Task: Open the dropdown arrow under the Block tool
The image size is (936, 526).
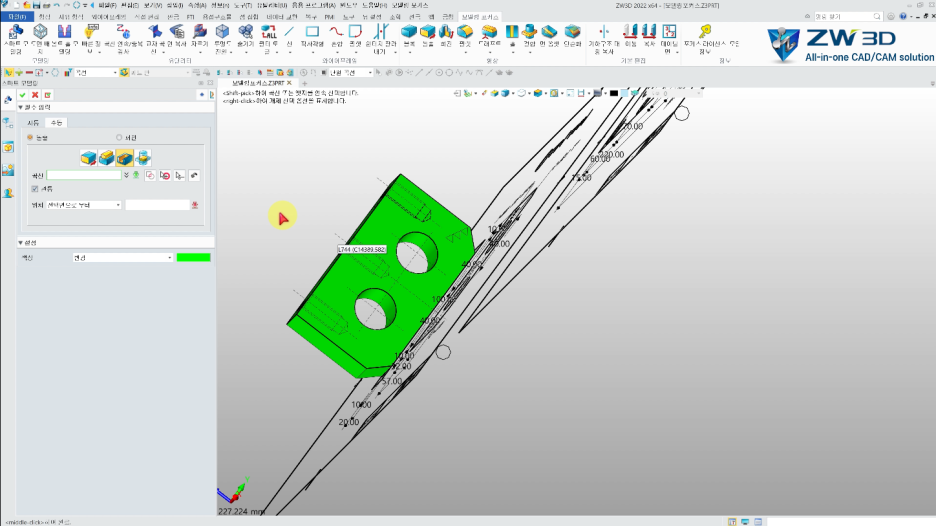Action: click(x=409, y=53)
